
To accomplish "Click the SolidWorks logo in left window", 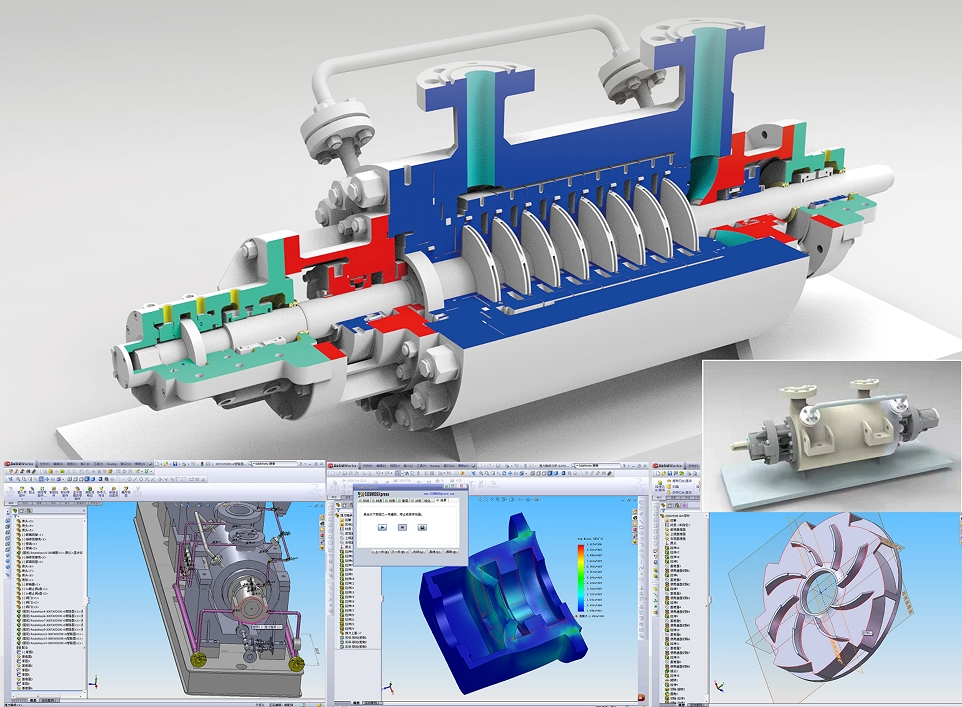I will click(21, 464).
